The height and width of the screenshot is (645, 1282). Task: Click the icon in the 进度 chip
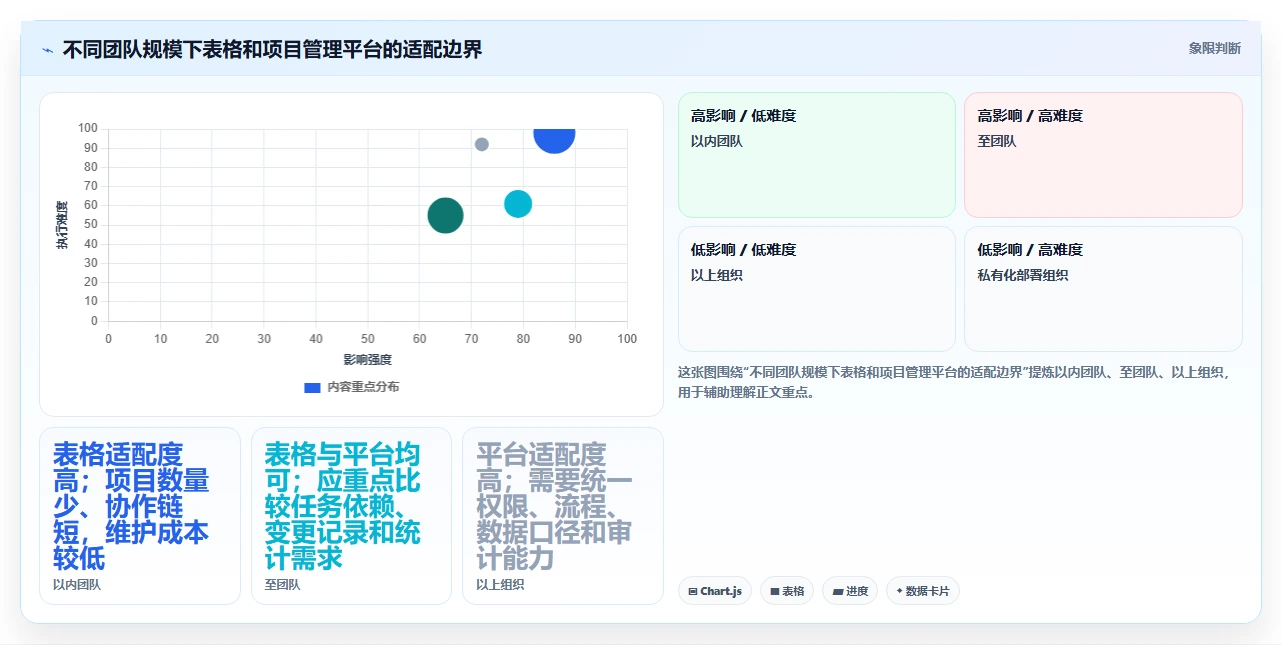pos(838,592)
